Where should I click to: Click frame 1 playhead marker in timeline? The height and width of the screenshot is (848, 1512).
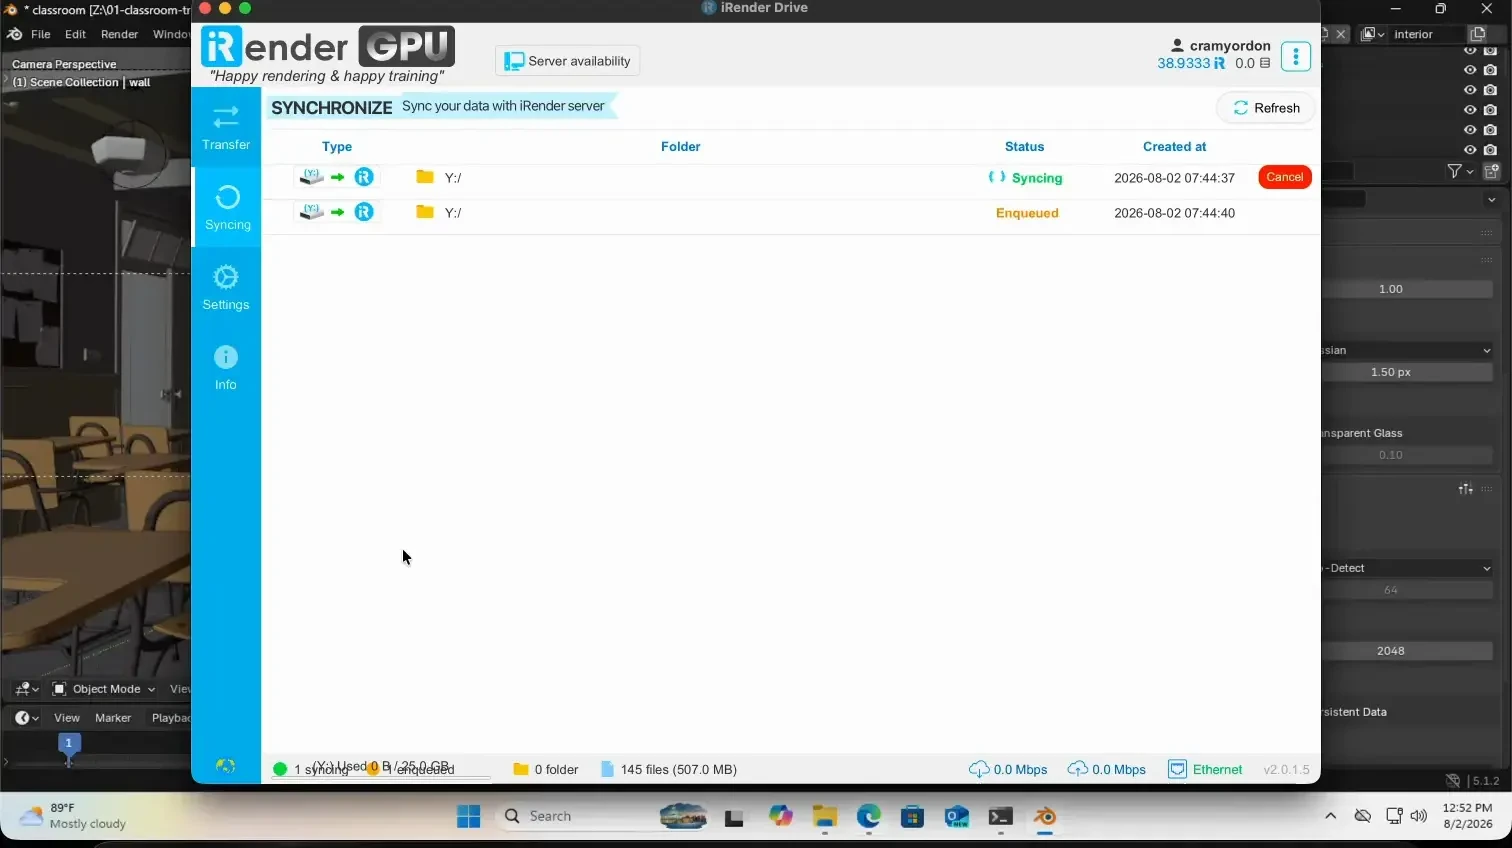point(68,744)
